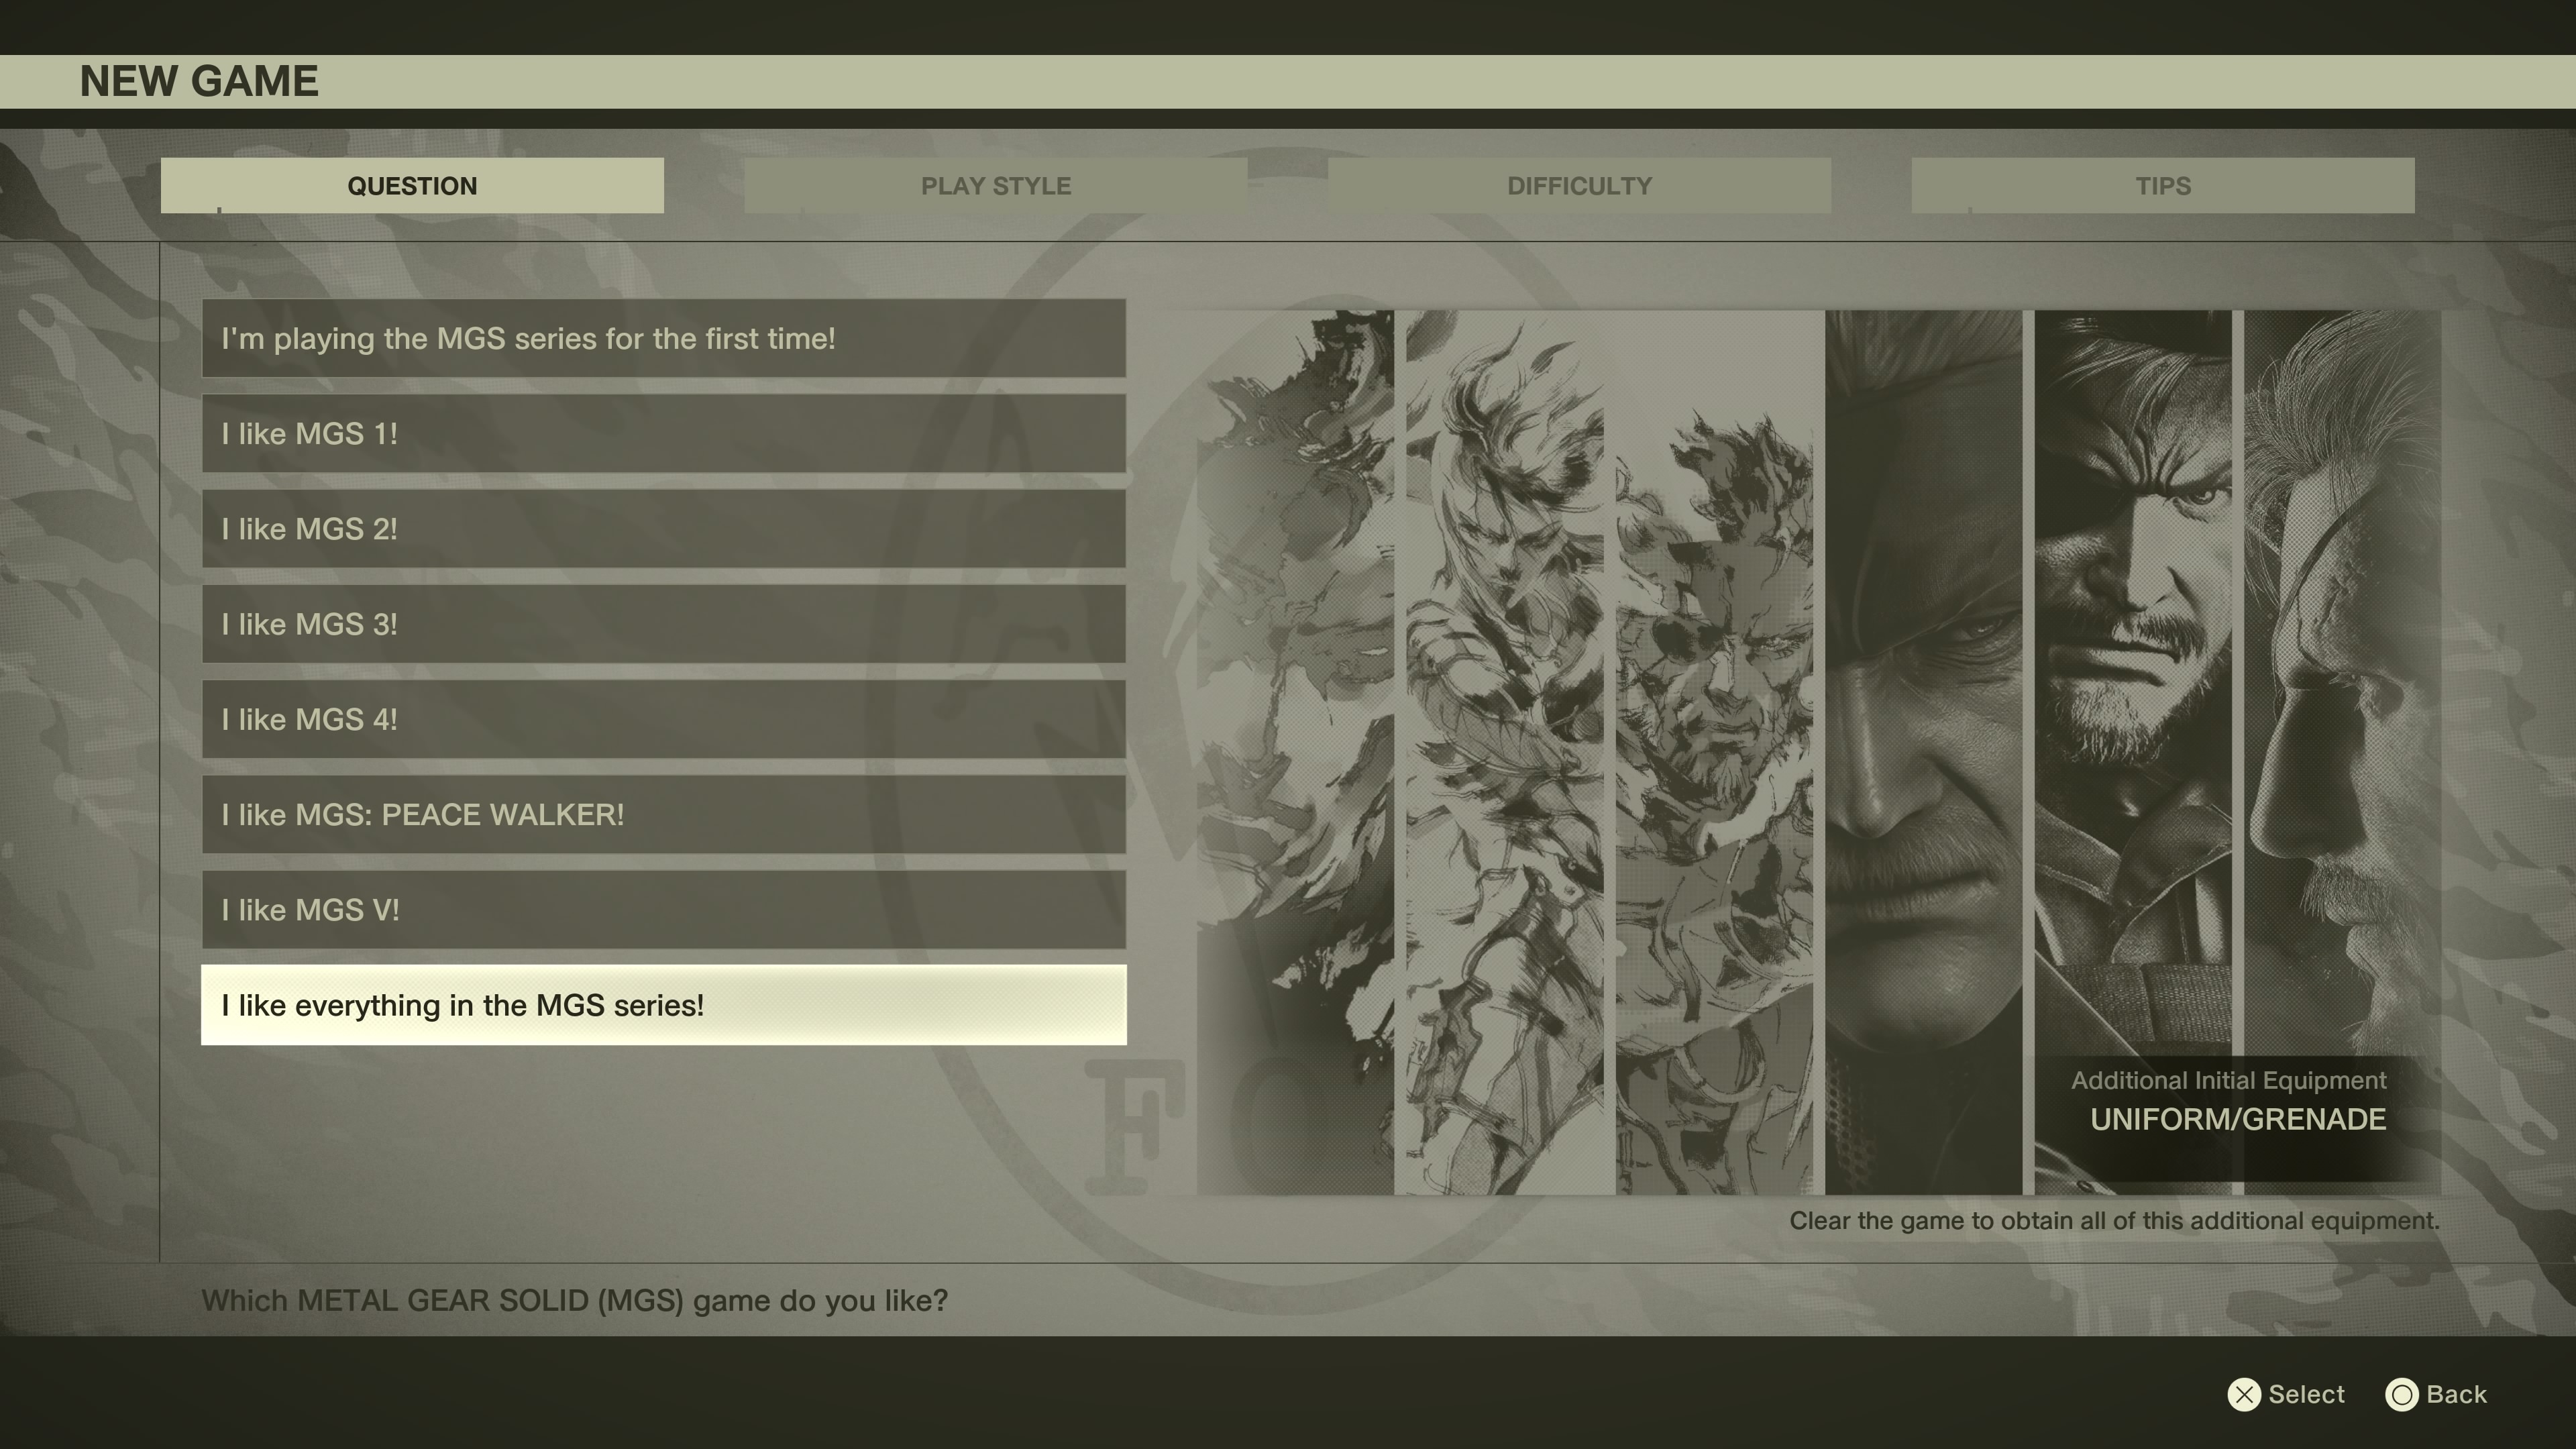
Task: Open the DIFFICULTY tab
Action: coord(1578,186)
